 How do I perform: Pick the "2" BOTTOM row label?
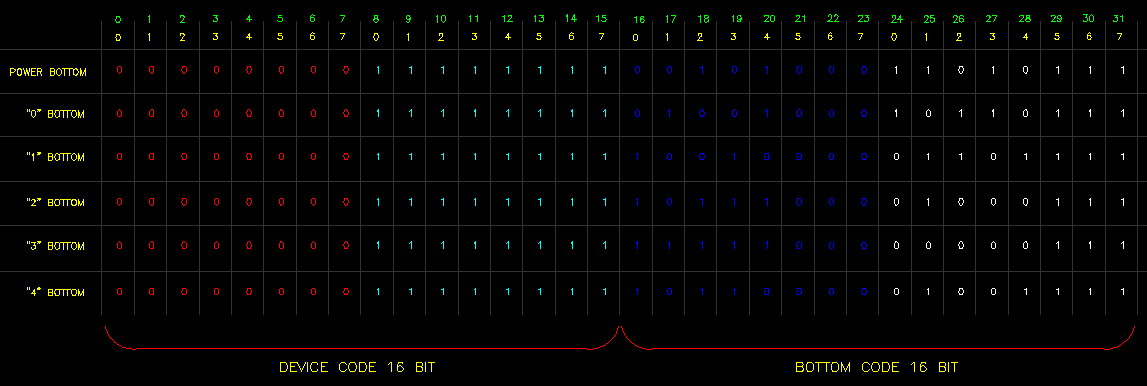click(55, 203)
